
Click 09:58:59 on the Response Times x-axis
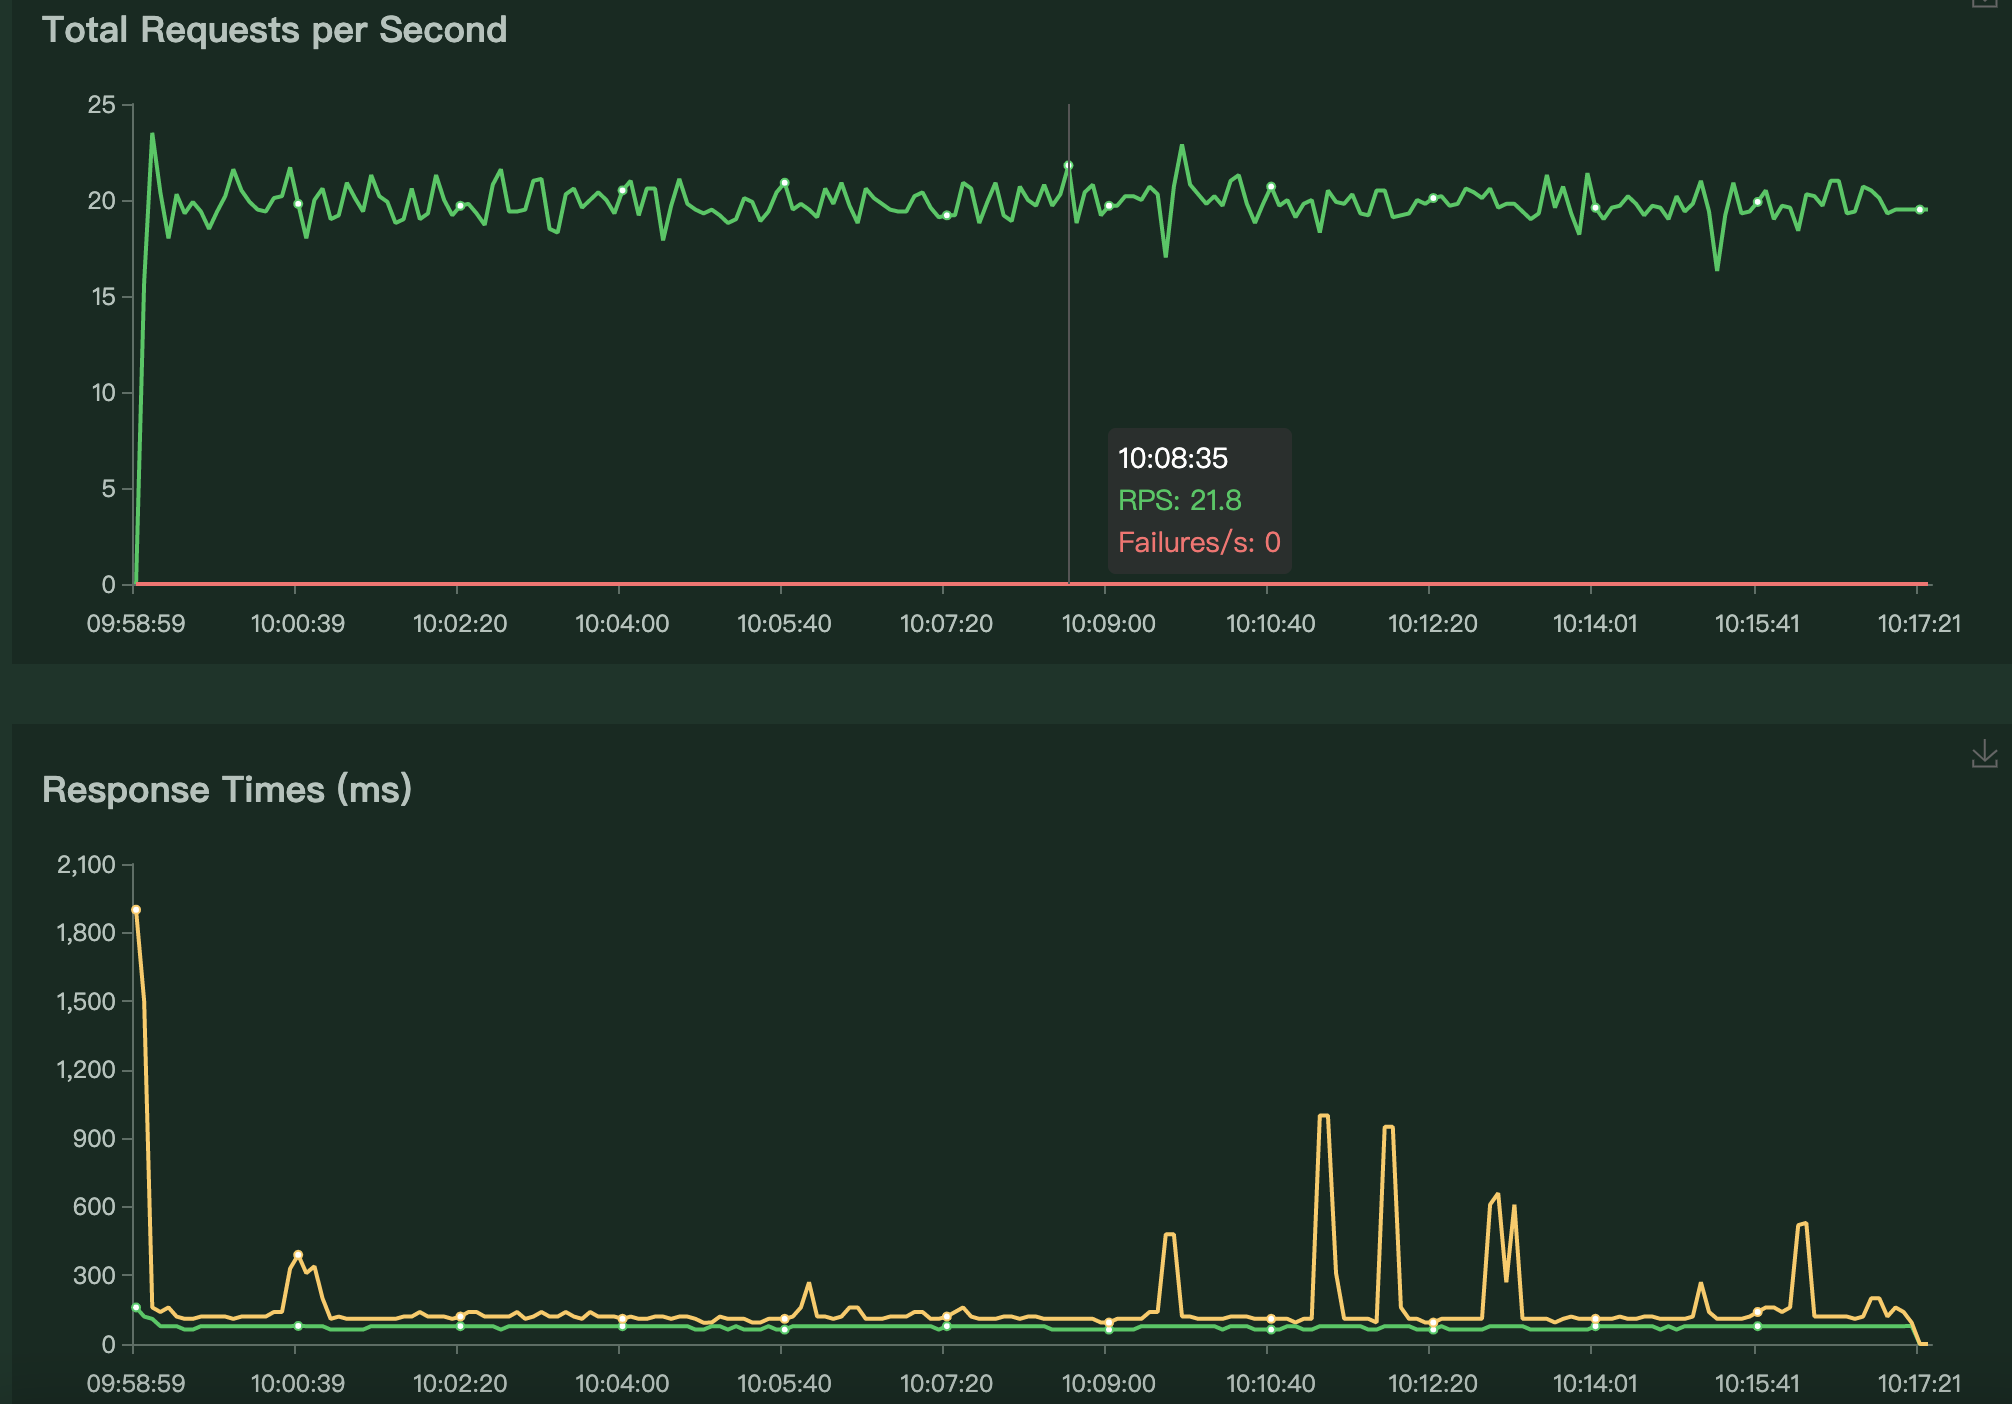tap(136, 1384)
